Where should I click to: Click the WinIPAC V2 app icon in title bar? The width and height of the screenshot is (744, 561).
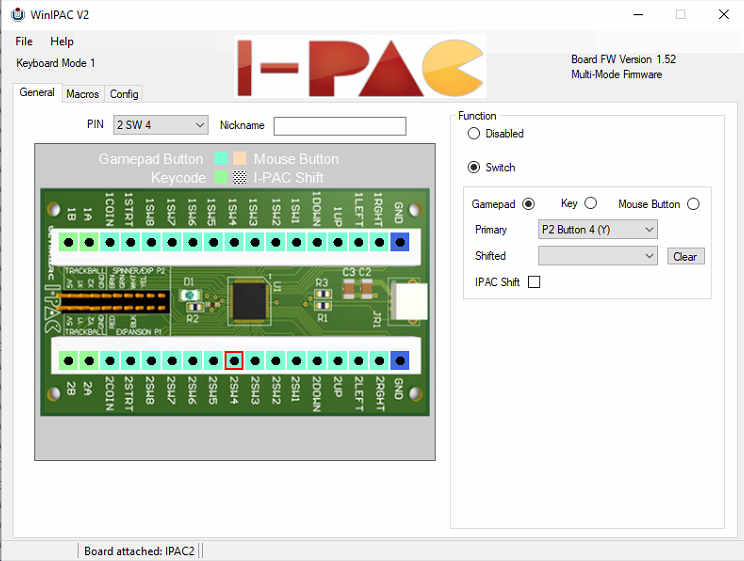[18, 15]
